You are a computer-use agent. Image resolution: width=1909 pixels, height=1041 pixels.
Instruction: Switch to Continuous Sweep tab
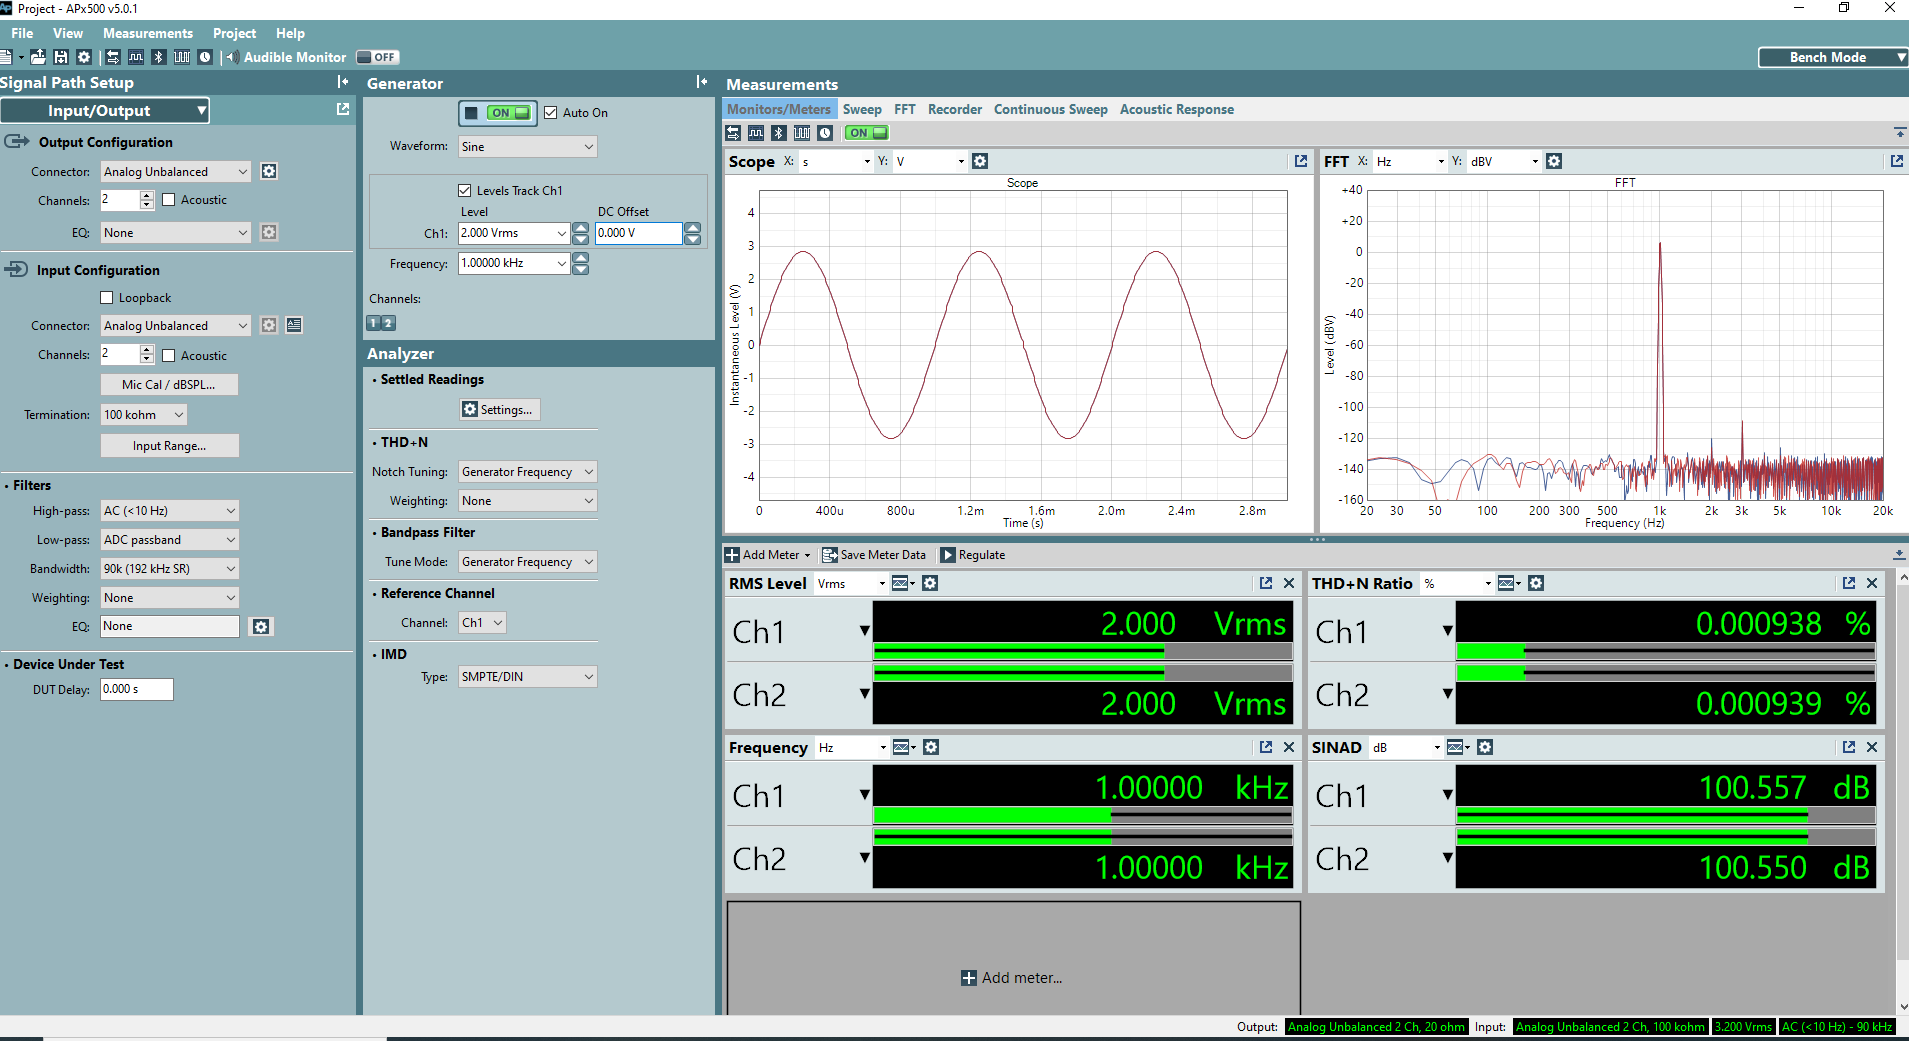coord(1050,109)
